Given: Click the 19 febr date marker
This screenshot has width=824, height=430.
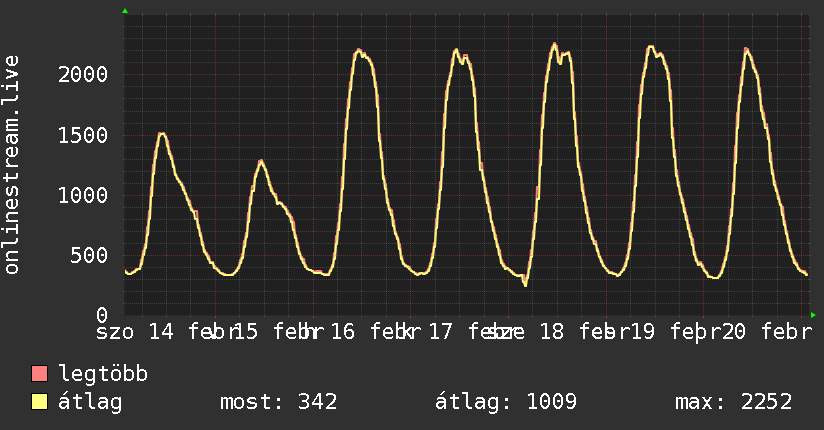Looking at the screenshot, I should pos(675,332).
